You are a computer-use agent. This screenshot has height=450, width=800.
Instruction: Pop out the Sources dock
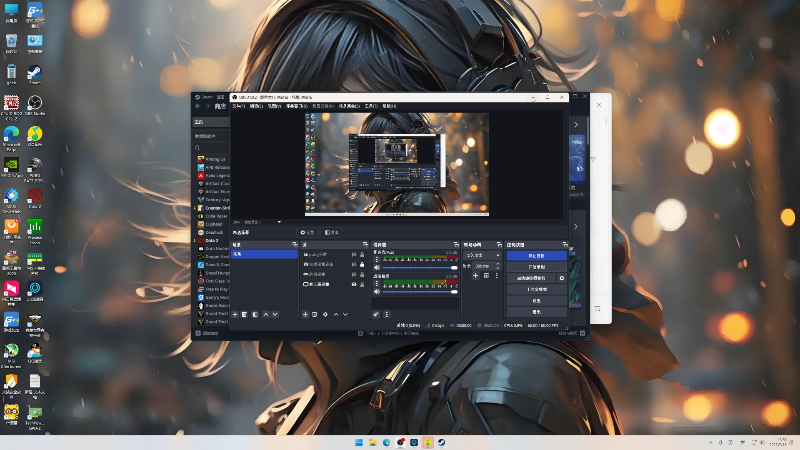click(x=365, y=245)
